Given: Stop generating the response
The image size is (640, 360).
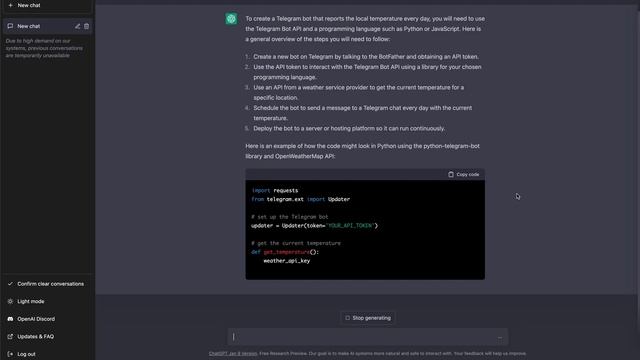Looking at the screenshot, I should pyautogui.click(x=368, y=318).
